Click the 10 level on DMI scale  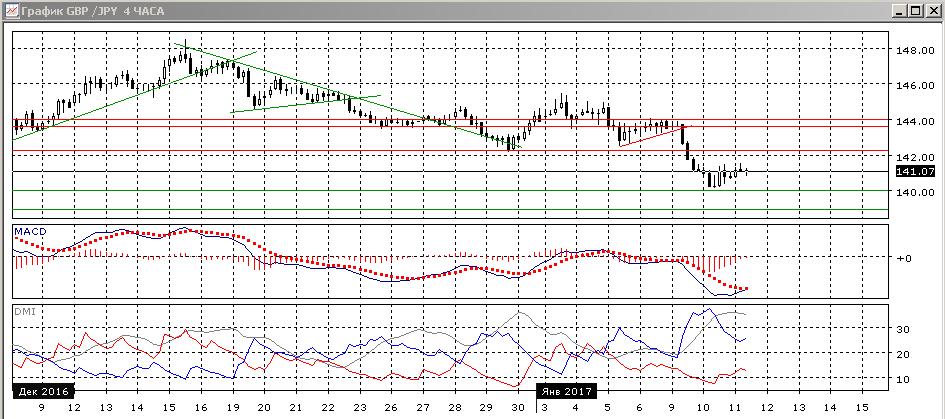[903, 379]
